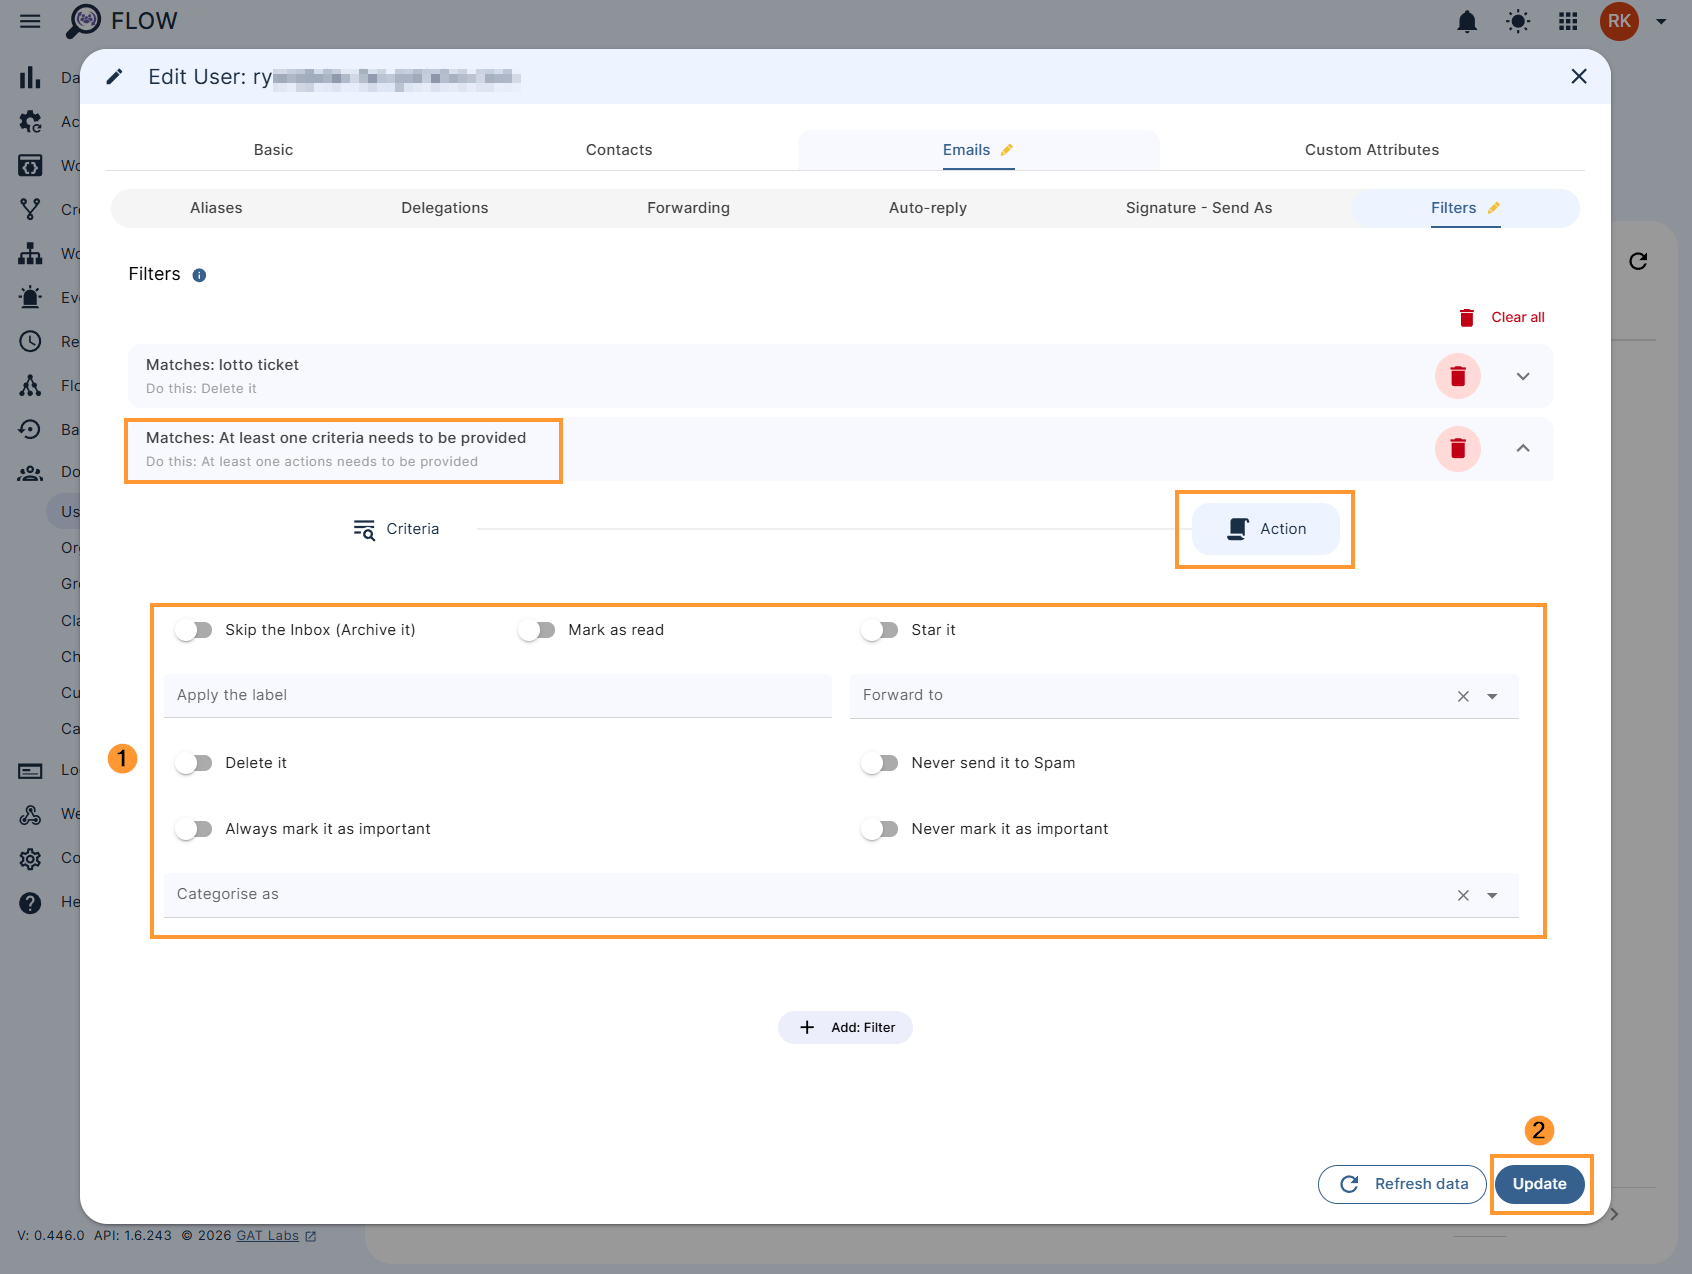The width and height of the screenshot is (1692, 1274).
Task: Click the Update button
Action: tap(1540, 1184)
